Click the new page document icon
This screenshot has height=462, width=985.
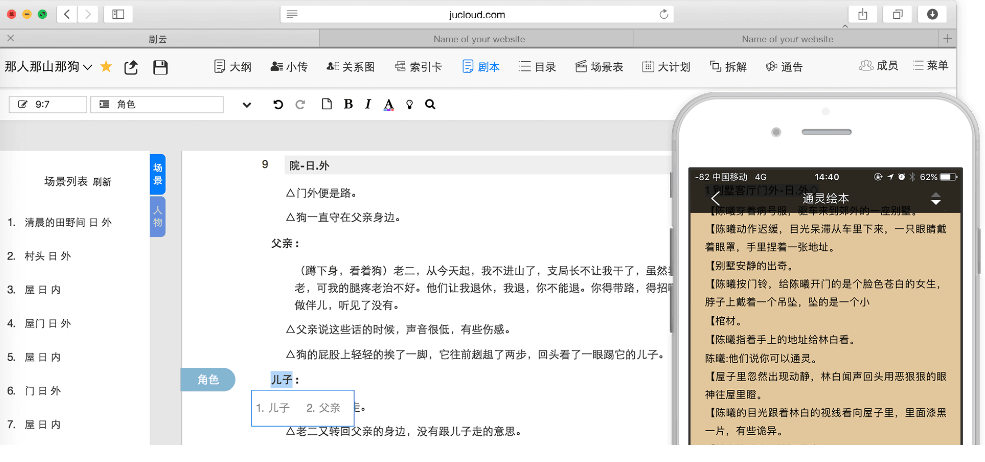pyautogui.click(x=327, y=104)
